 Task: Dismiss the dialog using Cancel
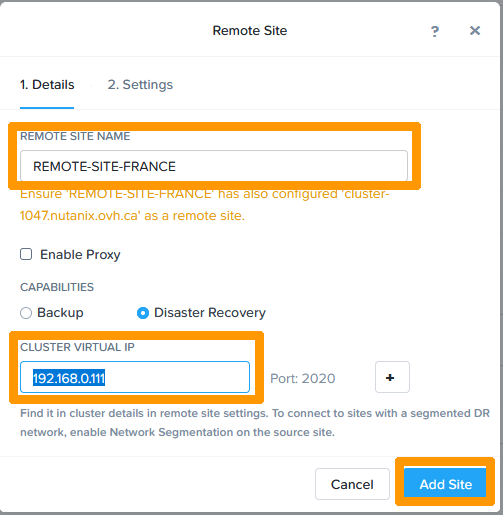(352, 484)
